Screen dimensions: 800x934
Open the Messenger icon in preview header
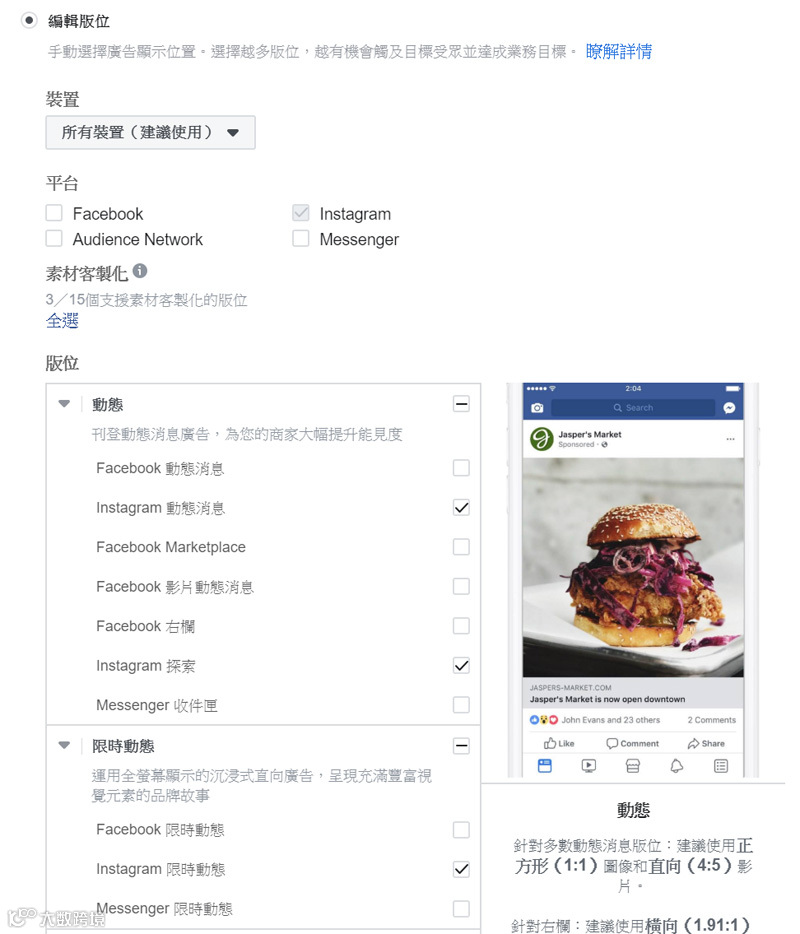[x=729, y=408]
